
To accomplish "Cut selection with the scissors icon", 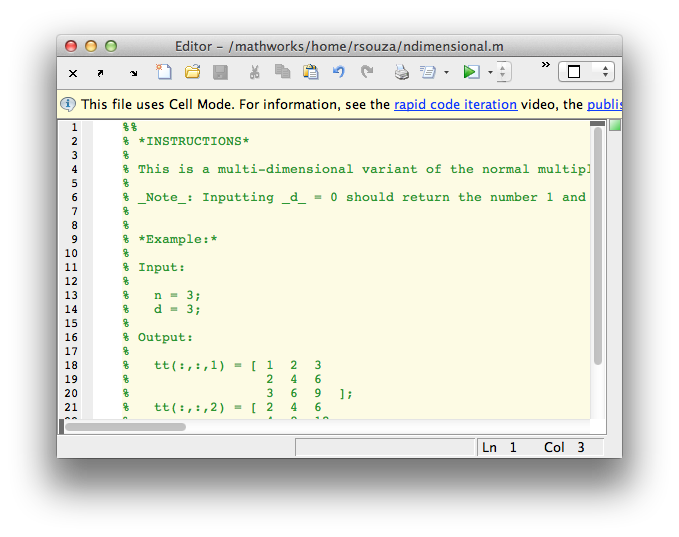I will coord(254,72).
